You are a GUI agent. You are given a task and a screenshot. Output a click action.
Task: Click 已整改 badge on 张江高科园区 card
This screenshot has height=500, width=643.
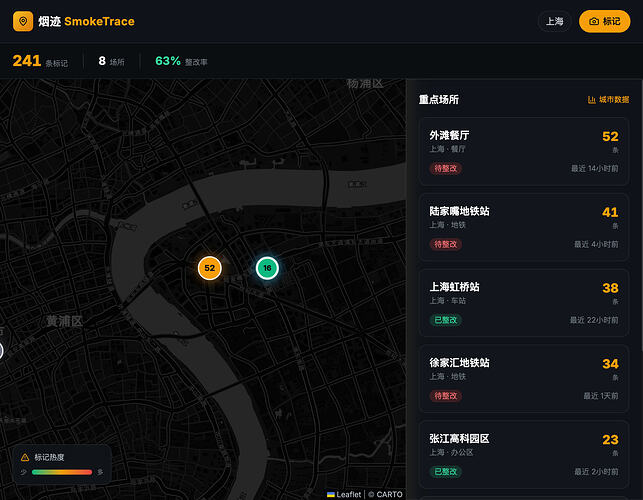[x=446, y=472]
